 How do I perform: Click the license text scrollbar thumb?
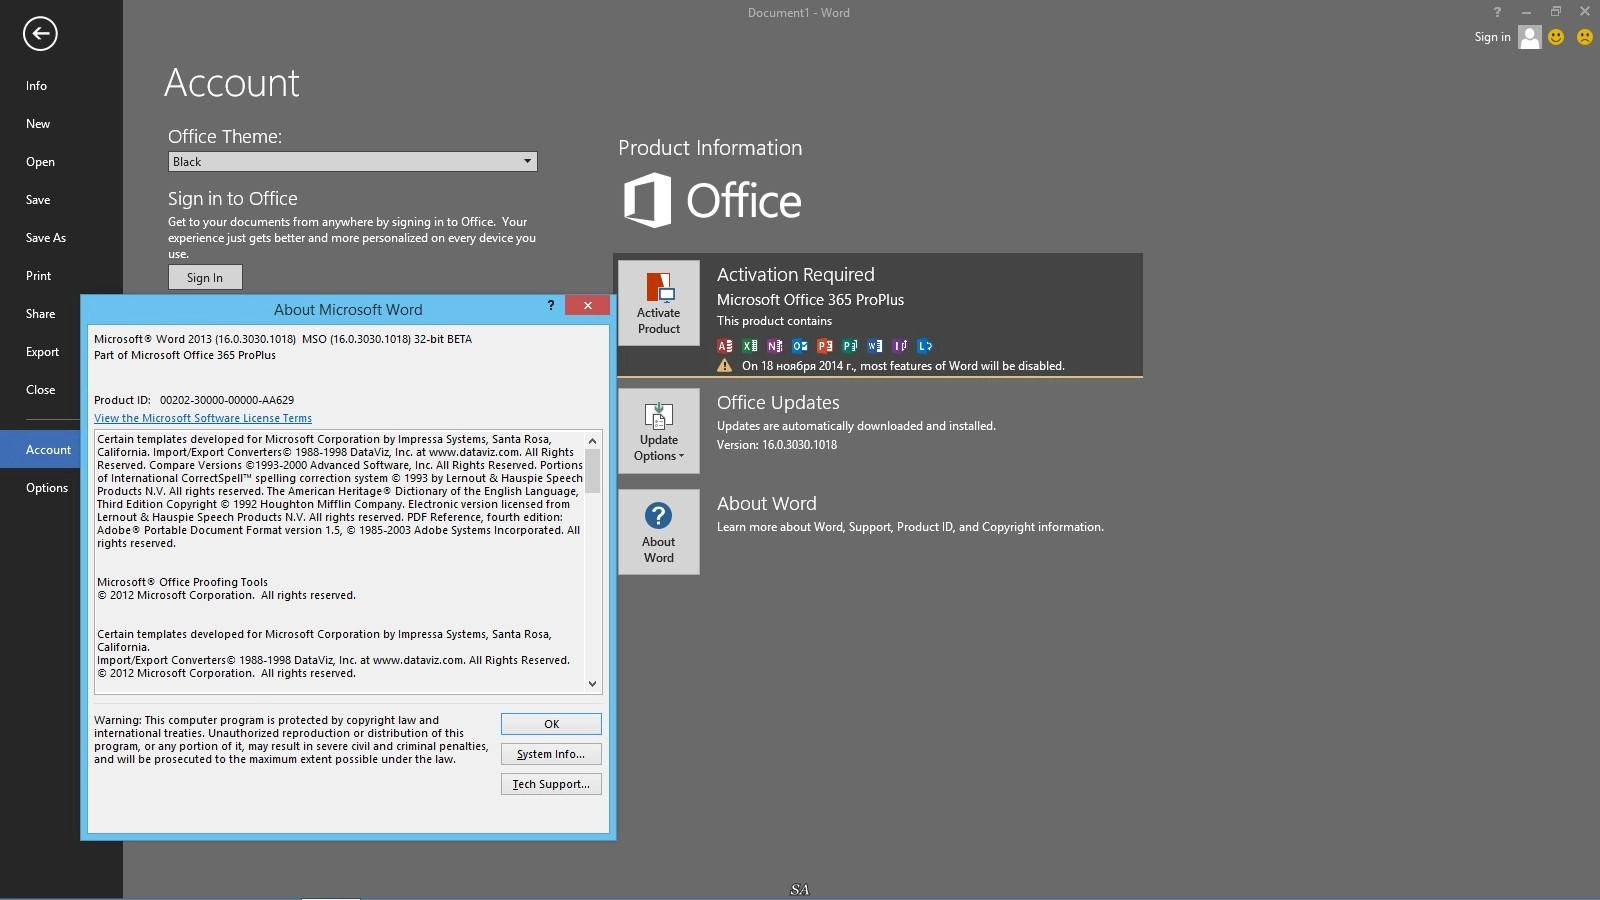tap(593, 471)
